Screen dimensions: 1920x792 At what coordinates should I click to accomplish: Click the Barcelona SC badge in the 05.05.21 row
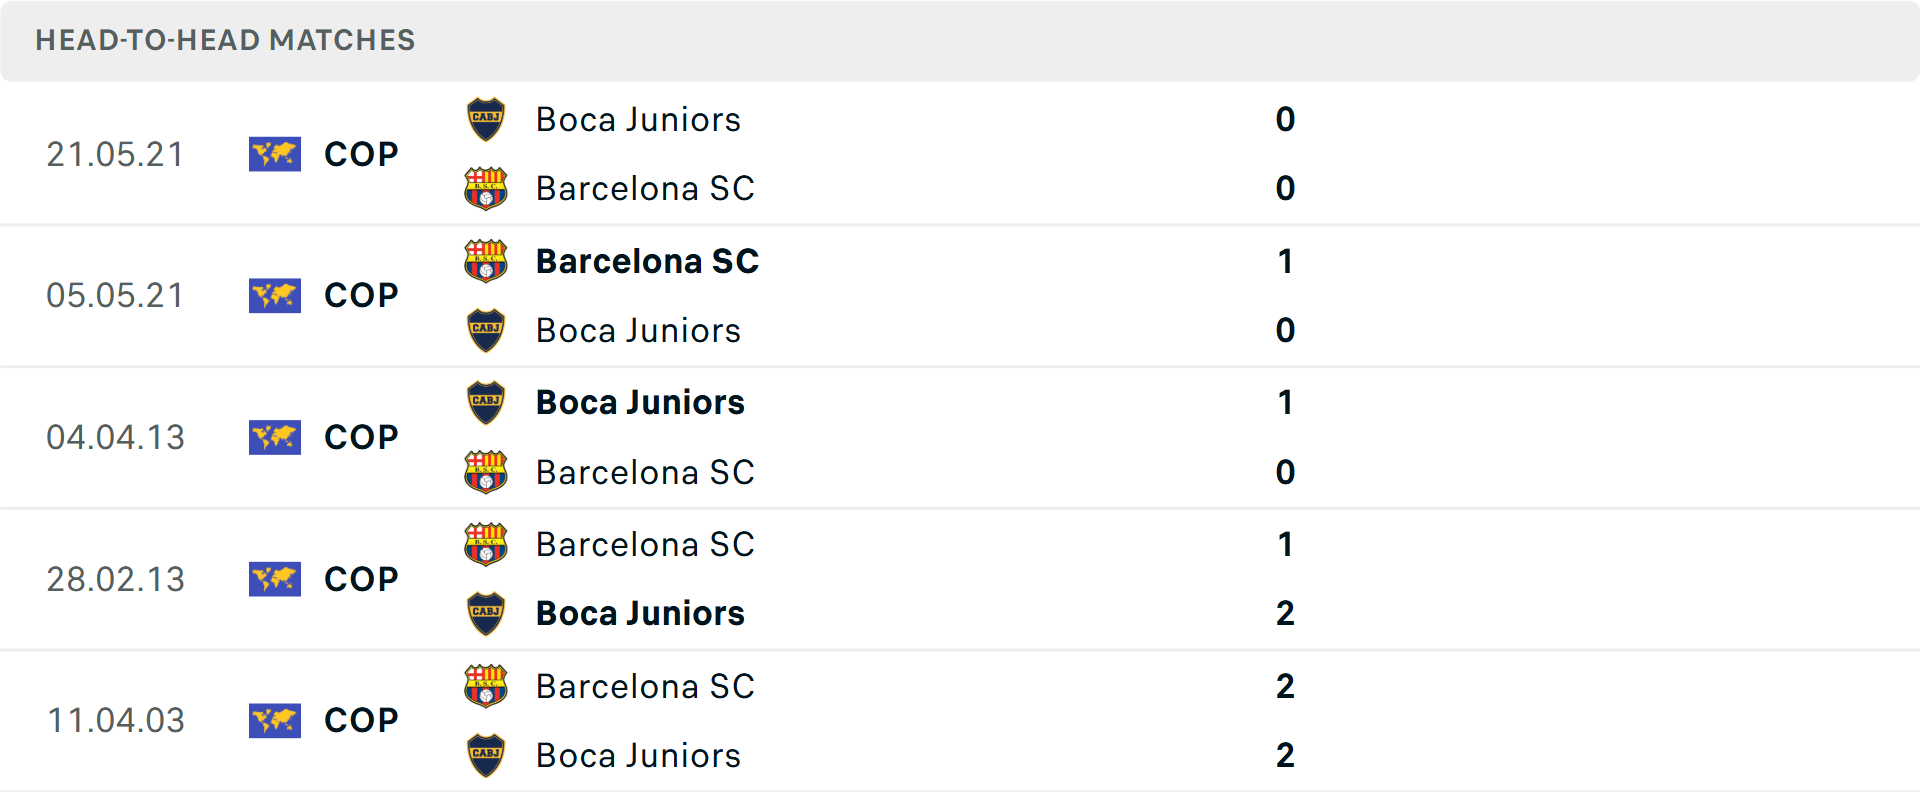486,261
